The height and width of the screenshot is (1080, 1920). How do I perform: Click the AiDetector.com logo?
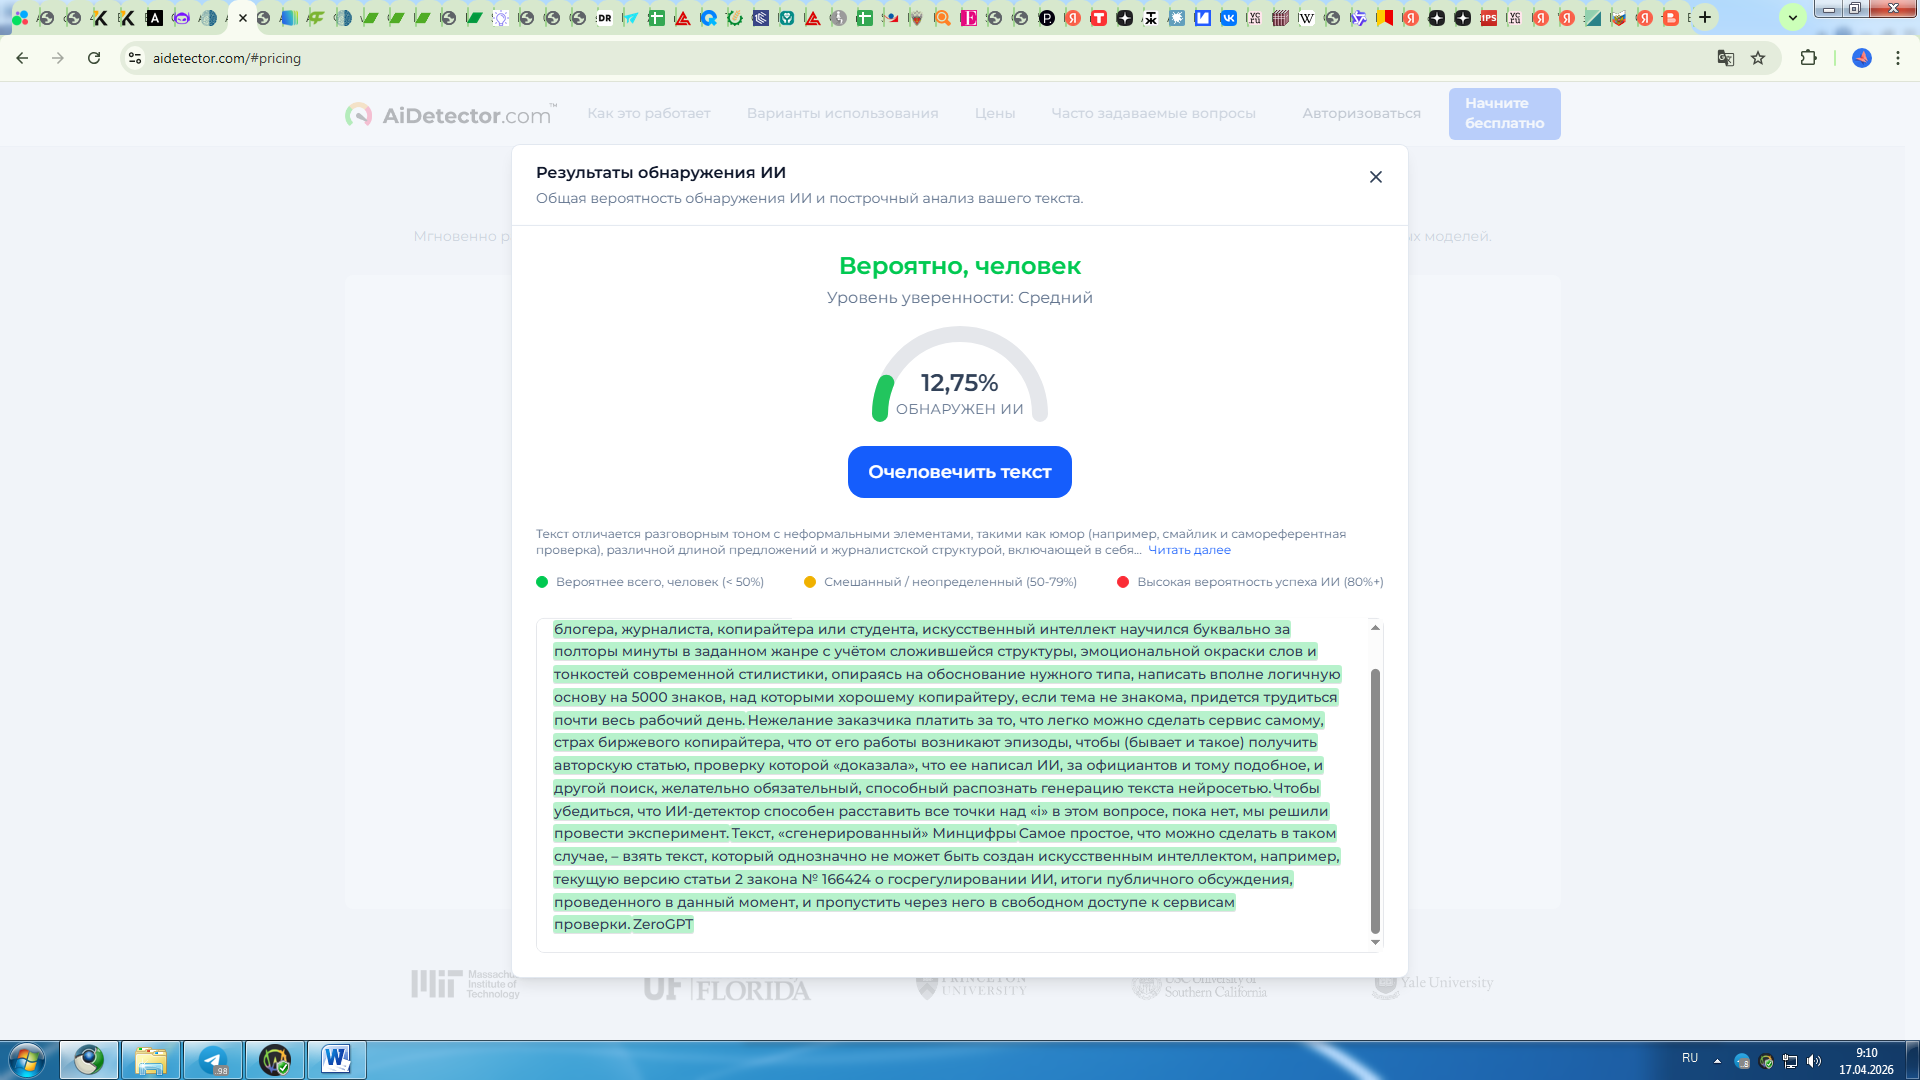click(x=450, y=115)
